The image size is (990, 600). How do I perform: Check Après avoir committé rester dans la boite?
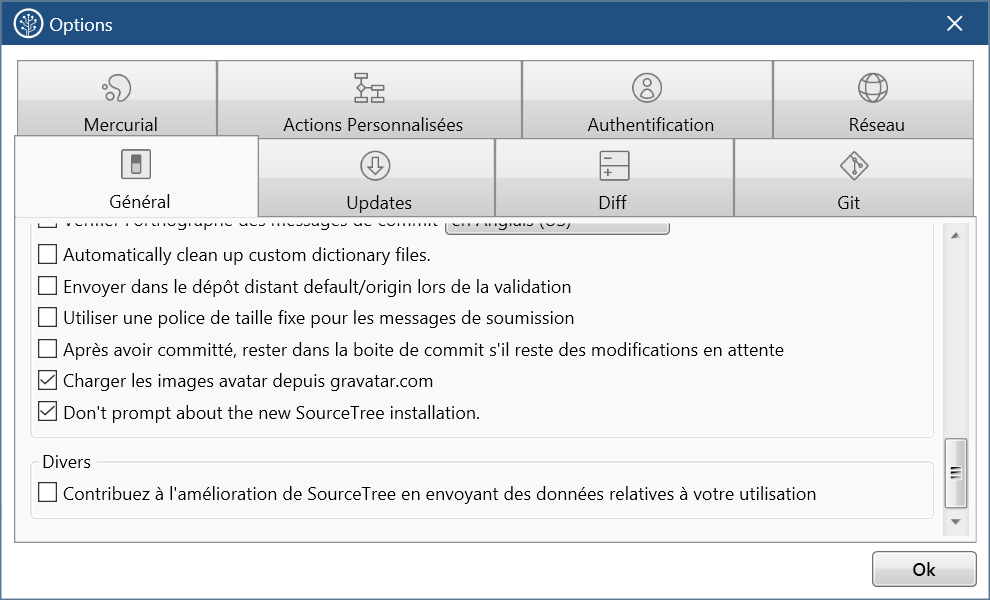(x=47, y=349)
